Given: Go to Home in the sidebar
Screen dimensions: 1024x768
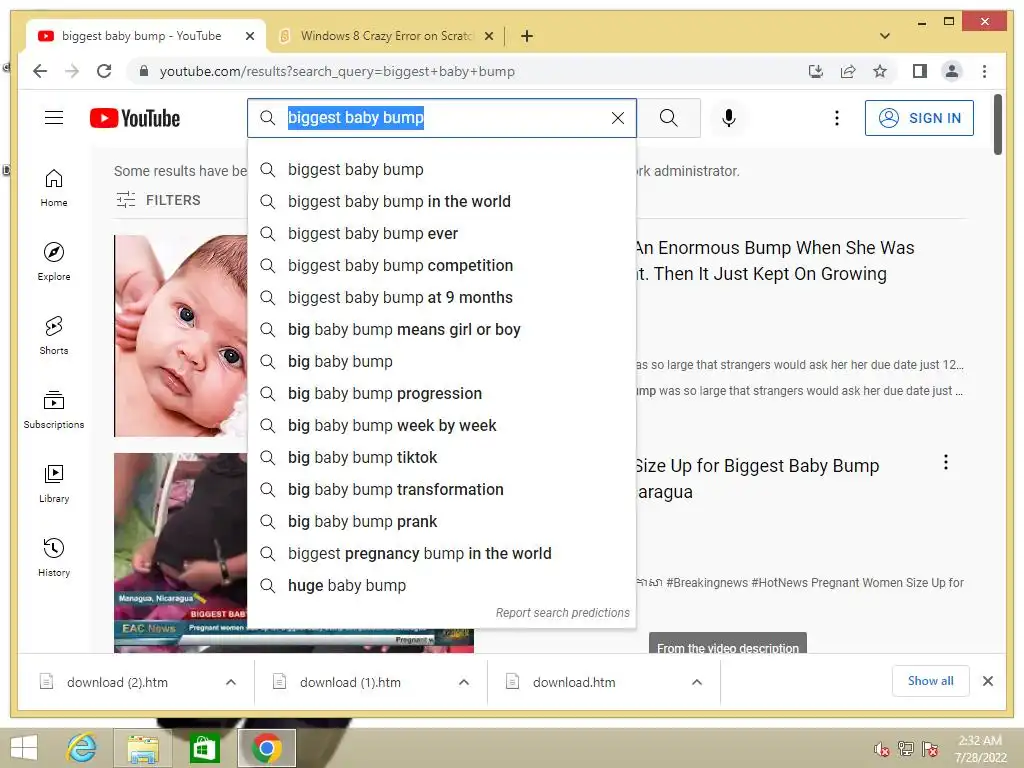Looking at the screenshot, I should click(x=54, y=188).
